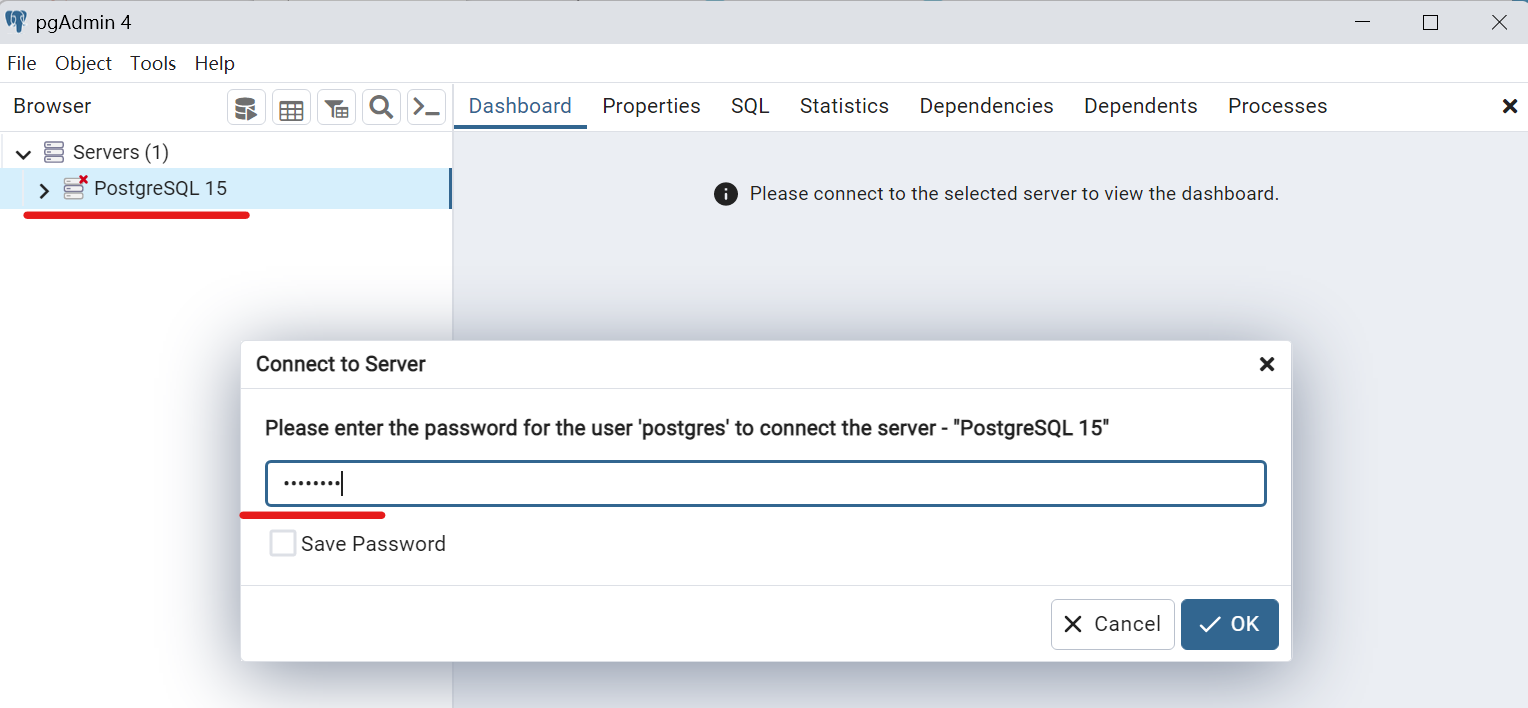1528x708 pixels.
Task: Switch to the Statistics tab
Action: 844,106
